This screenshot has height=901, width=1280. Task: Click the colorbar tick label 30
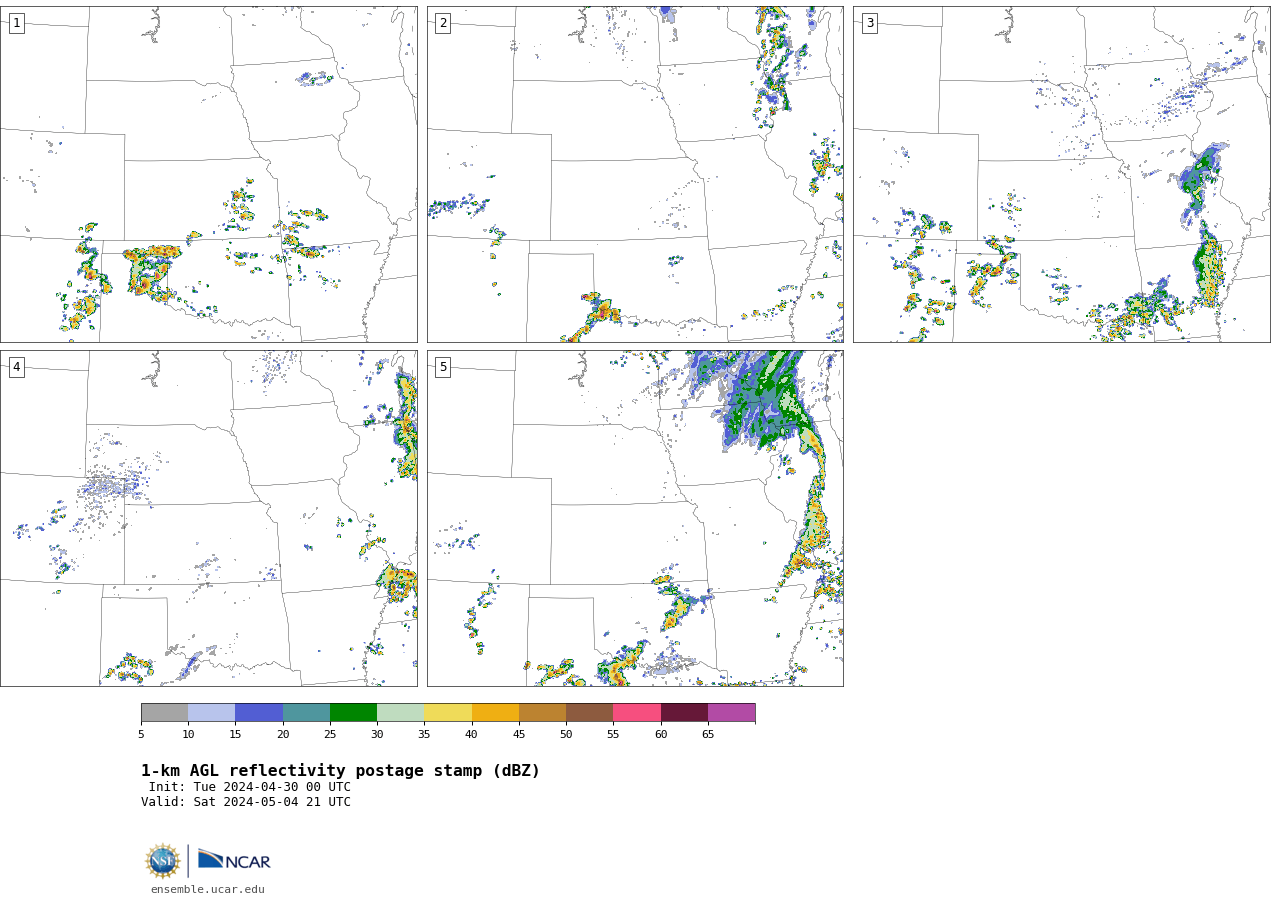coord(377,735)
